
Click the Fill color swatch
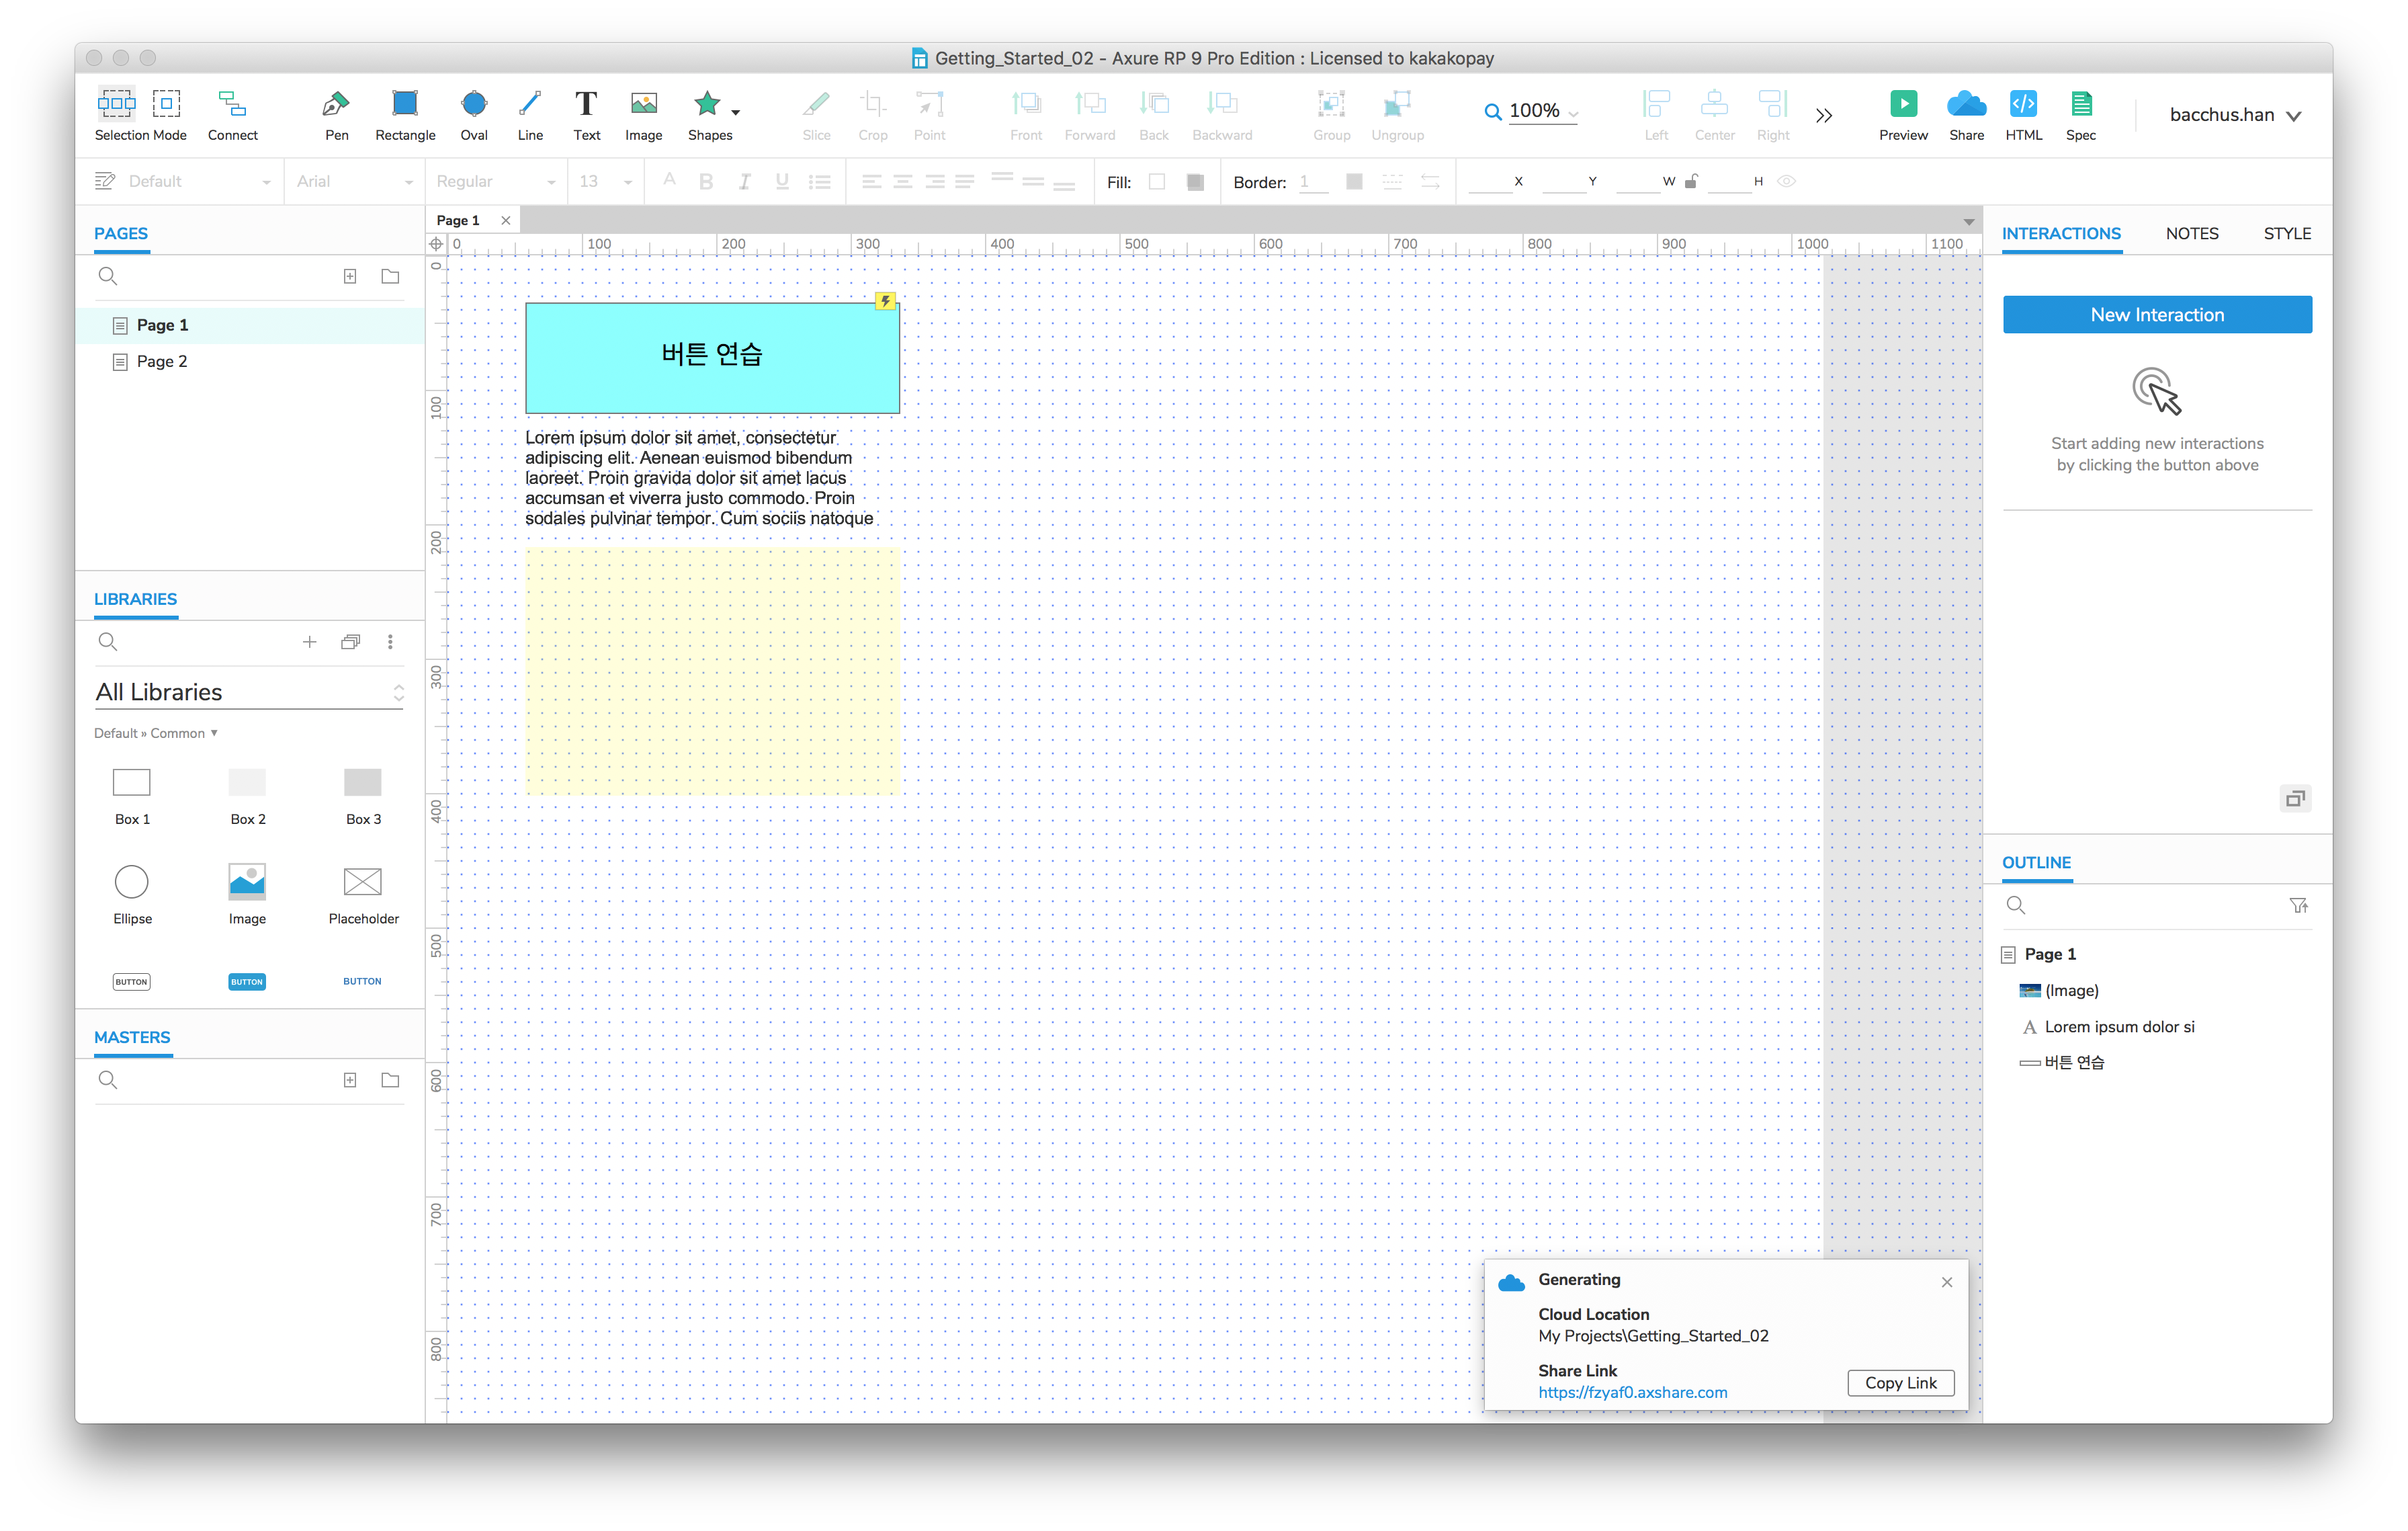pos(1157,182)
